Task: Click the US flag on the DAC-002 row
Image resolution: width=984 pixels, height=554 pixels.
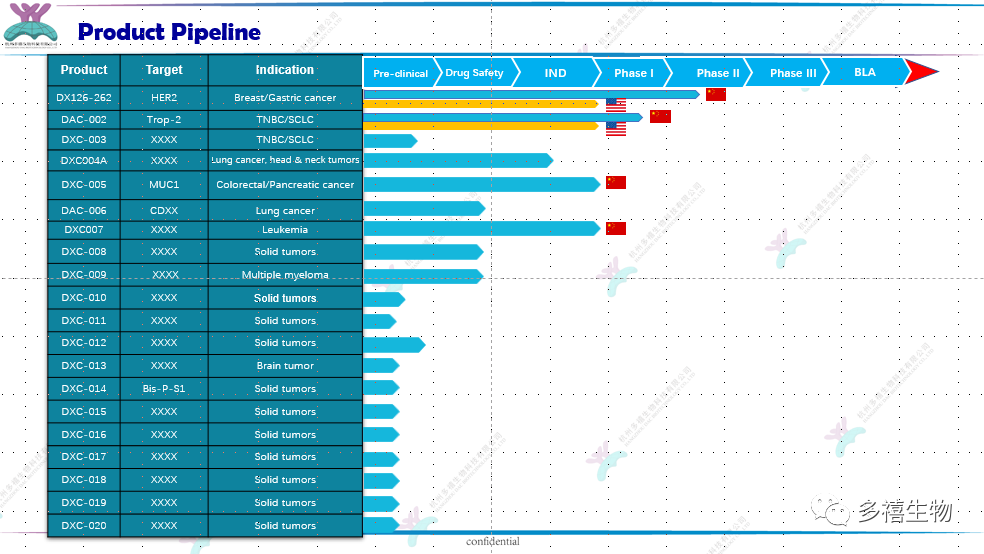Action: (616, 128)
